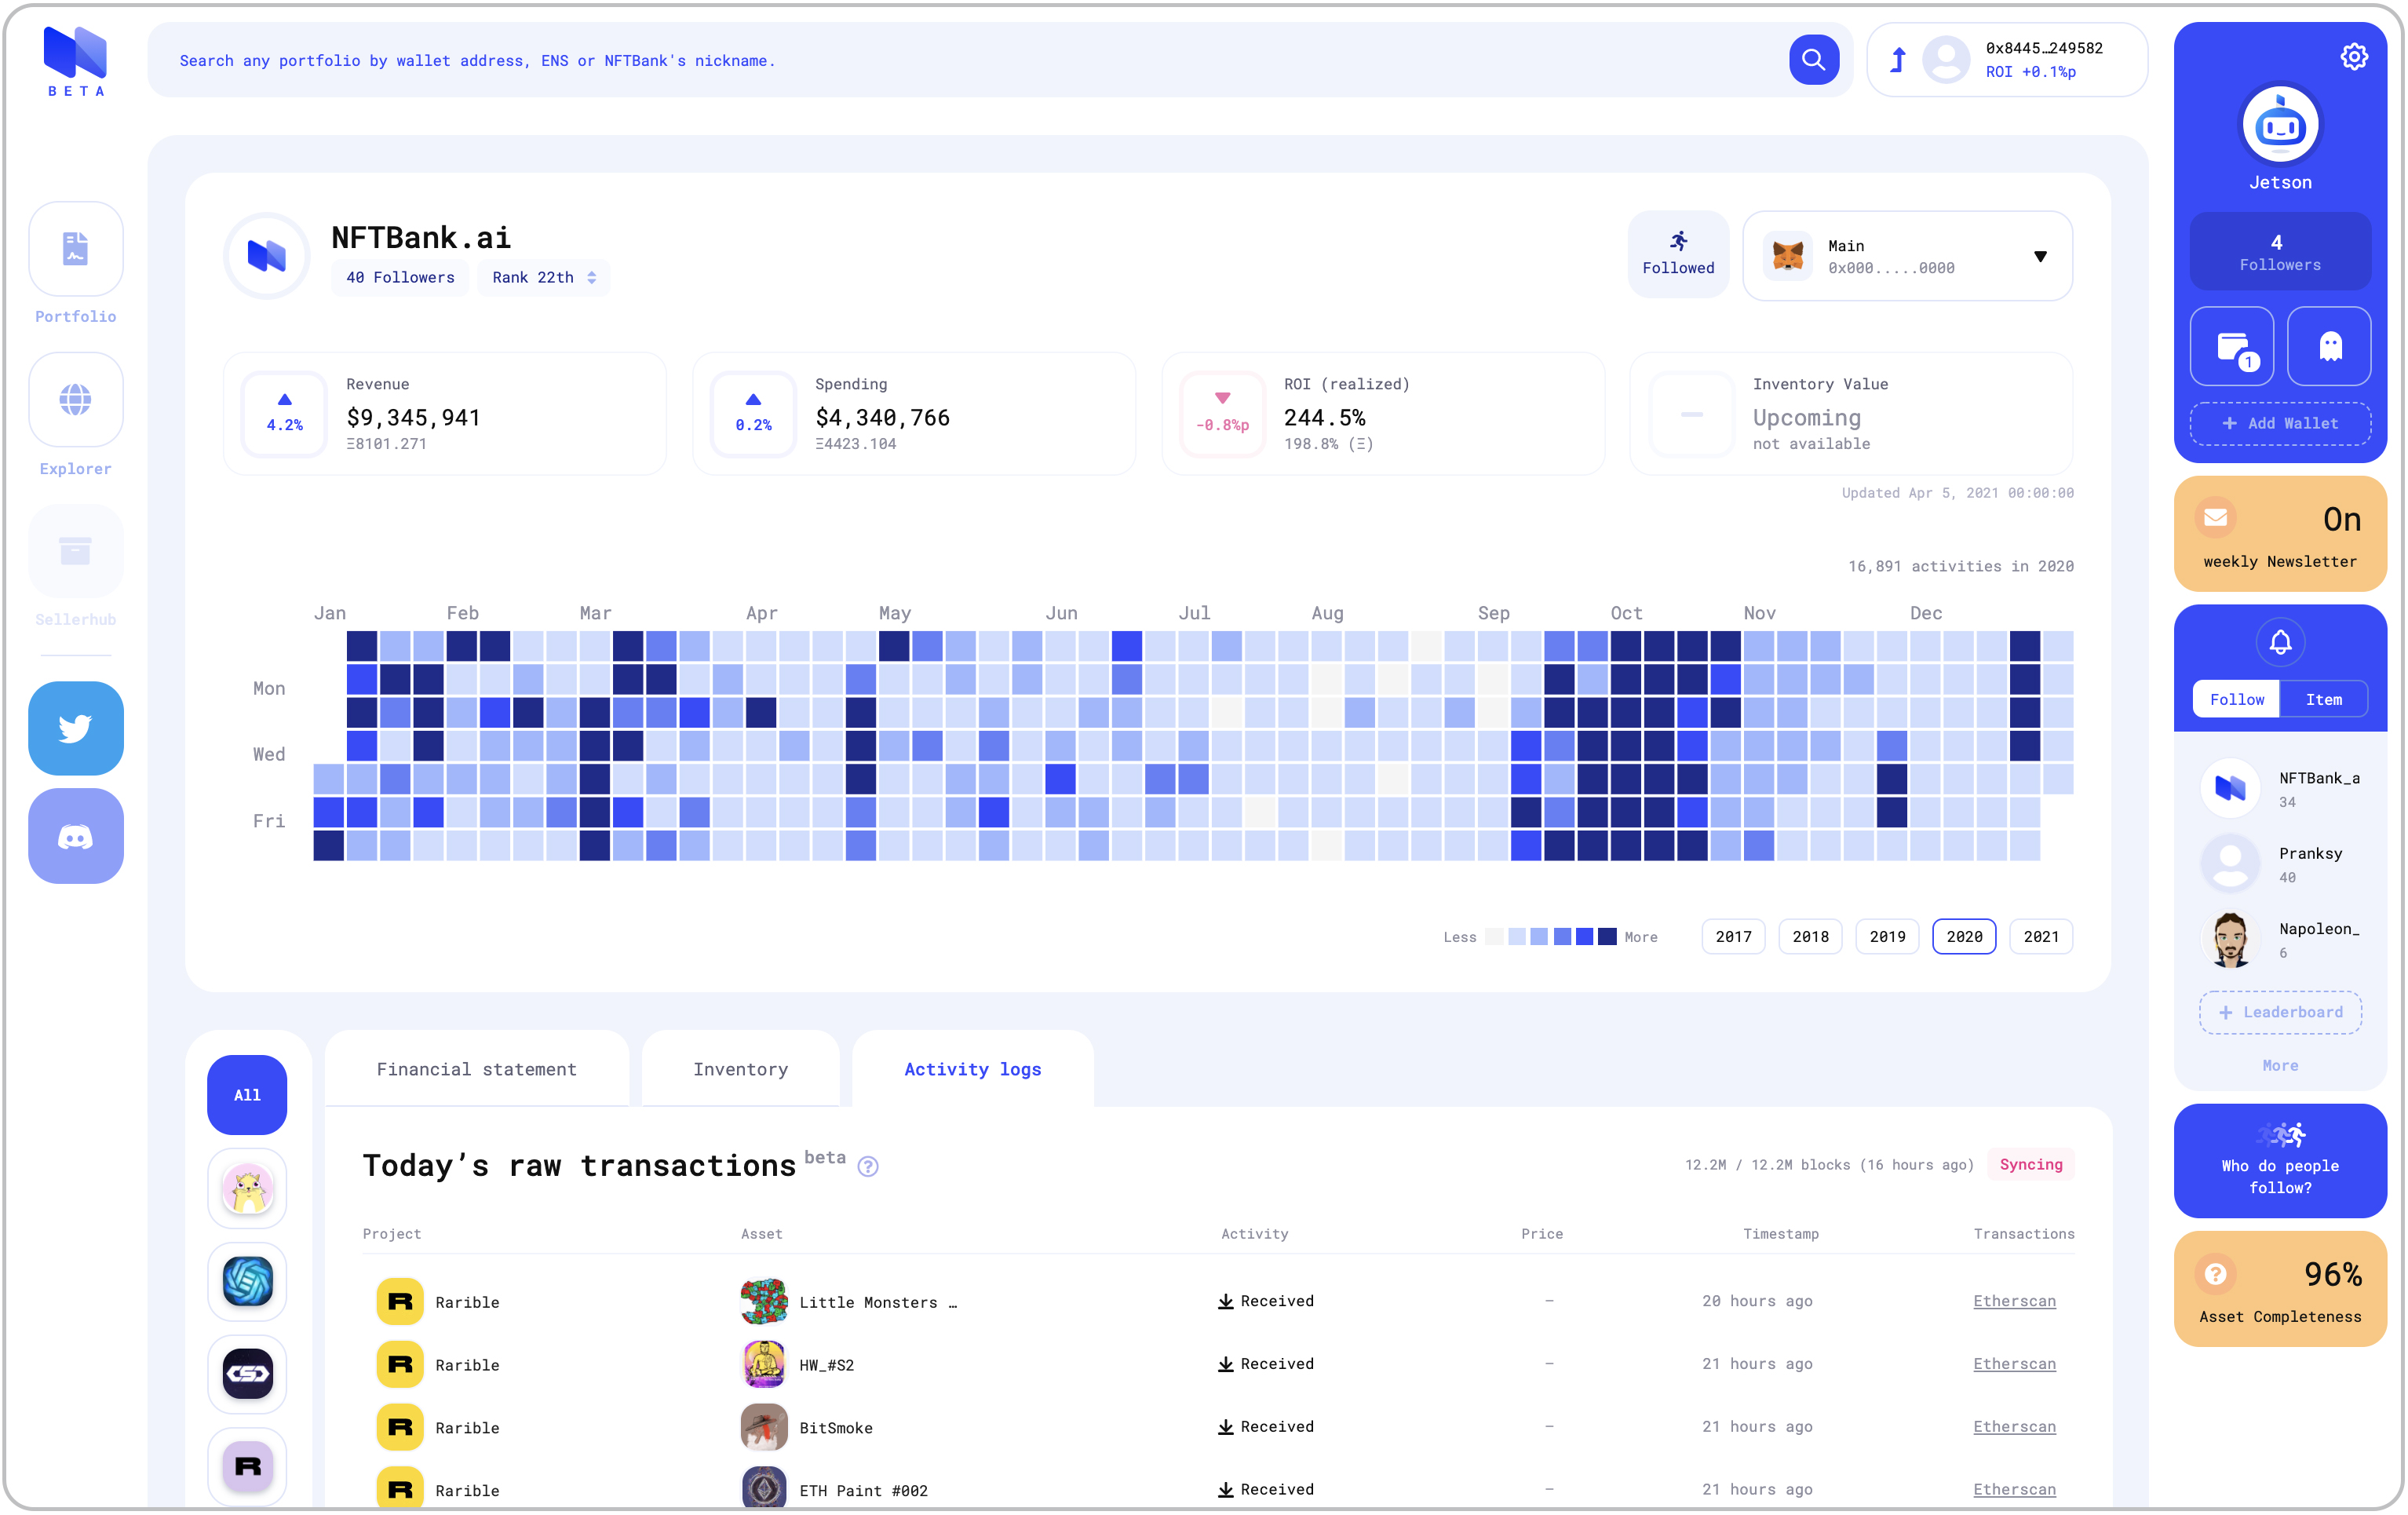The width and height of the screenshot is (2408, 1515).
Task: Open Etherscan link for Little Monsters
Action: coord(2013,1301)
